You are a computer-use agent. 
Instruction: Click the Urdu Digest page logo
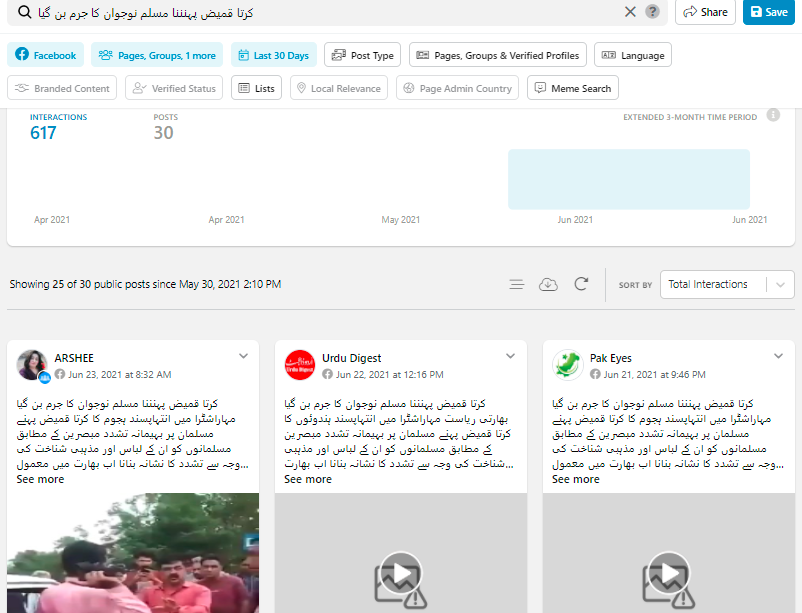(299, 365)
